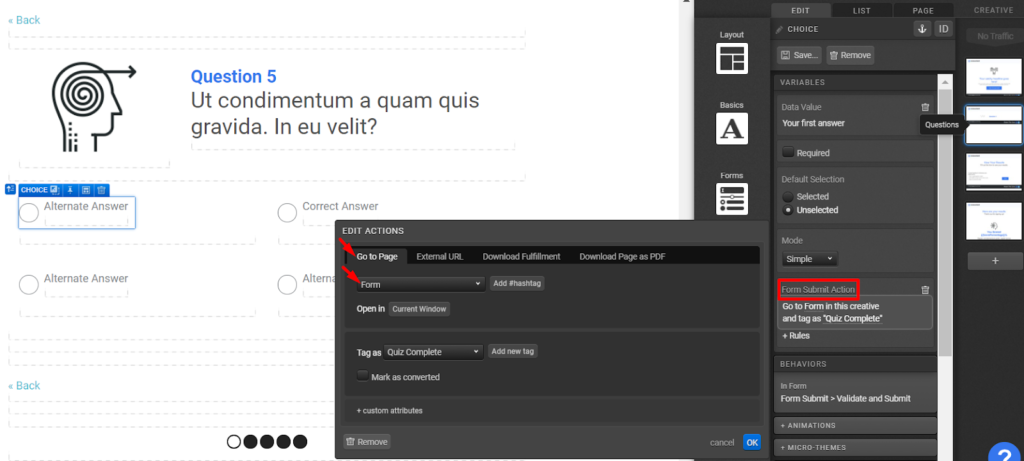Viewport: 1024px width, 461px height.
Task: Click the pin icon on Choice toolbar
Action: click(x=71, y=189)
